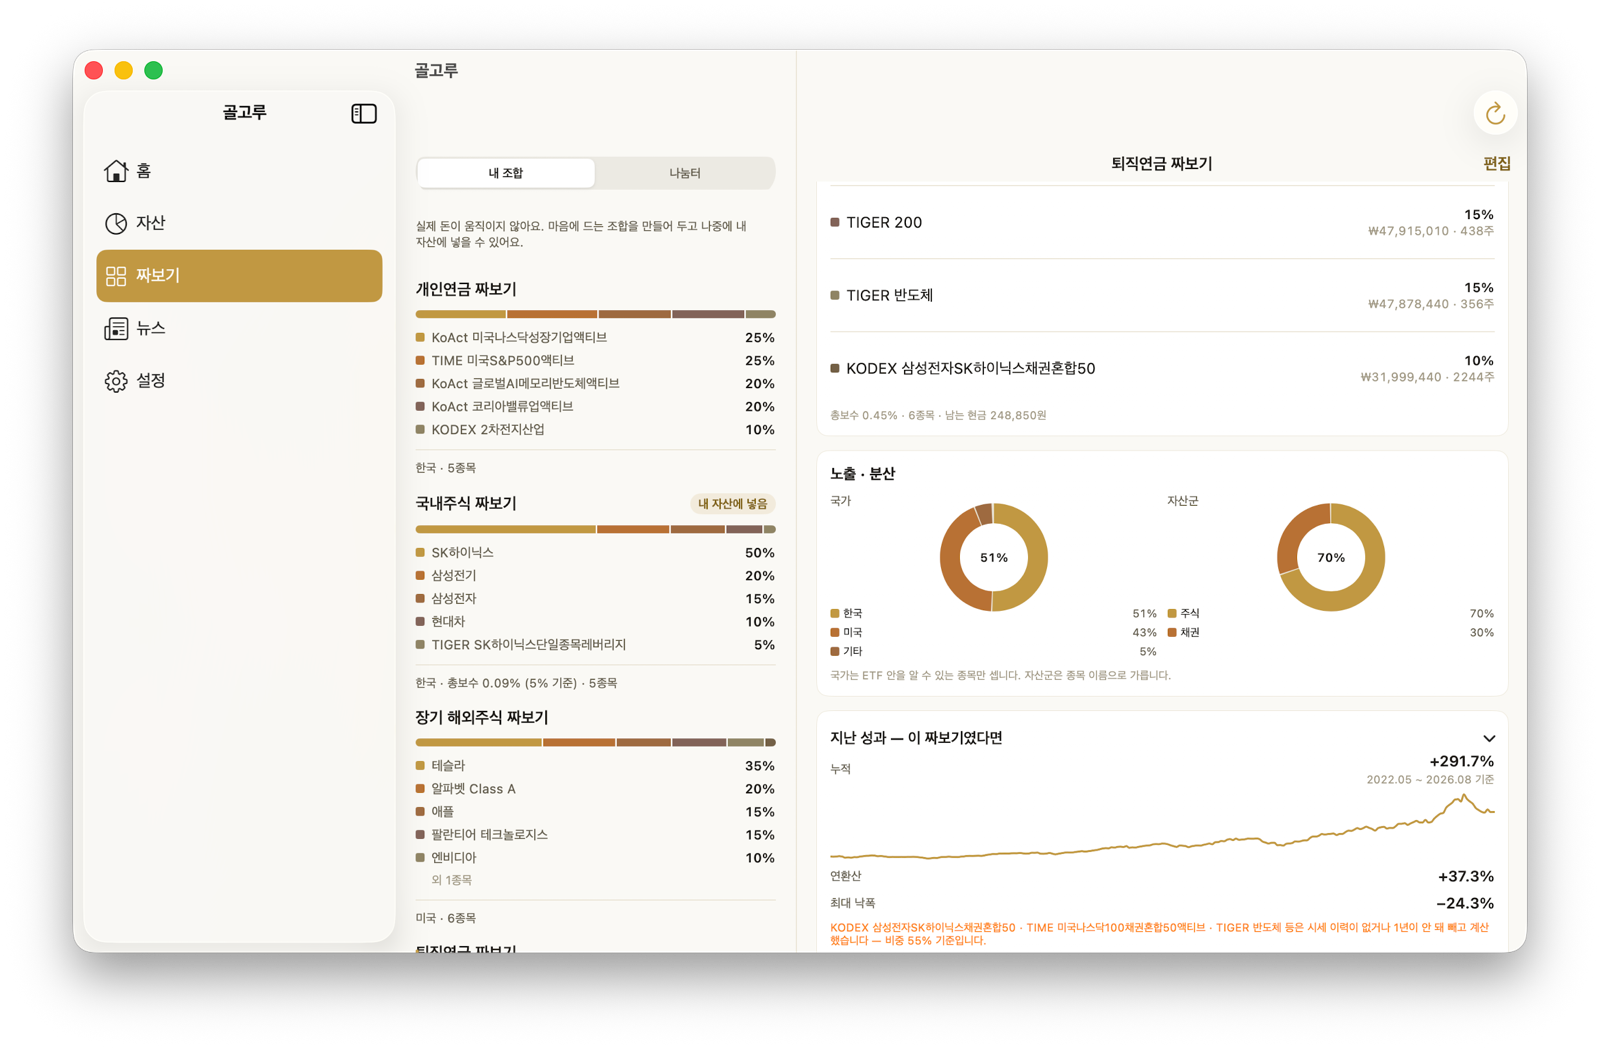Open 설정 in the sidebar
Image resolution: width=1600 pixels, height=1049 pixels.
239,381
